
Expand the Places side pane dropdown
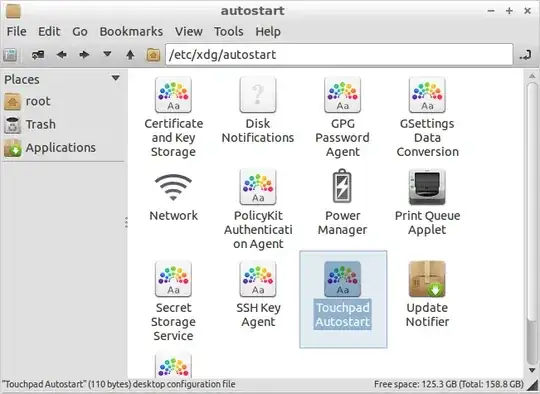[116, 78]
